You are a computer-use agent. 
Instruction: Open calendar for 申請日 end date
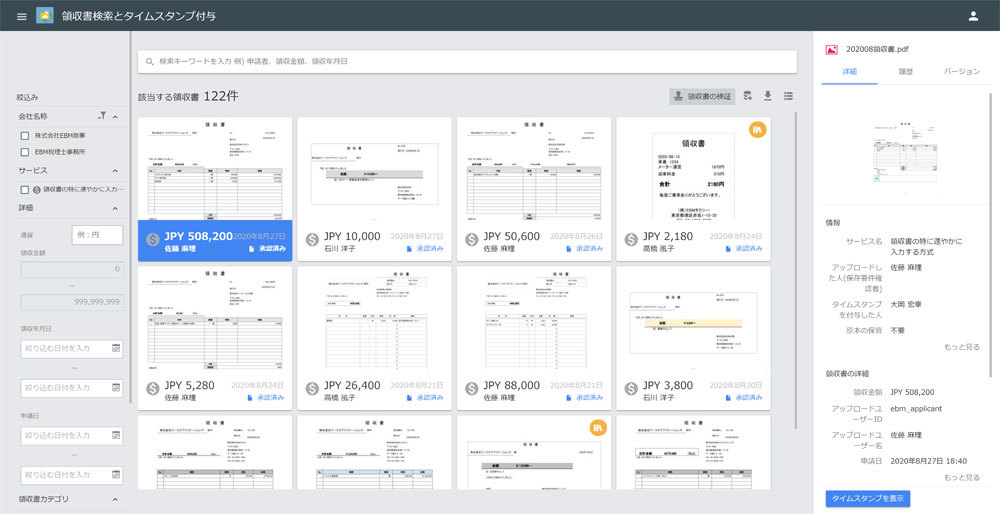[116, 475]
